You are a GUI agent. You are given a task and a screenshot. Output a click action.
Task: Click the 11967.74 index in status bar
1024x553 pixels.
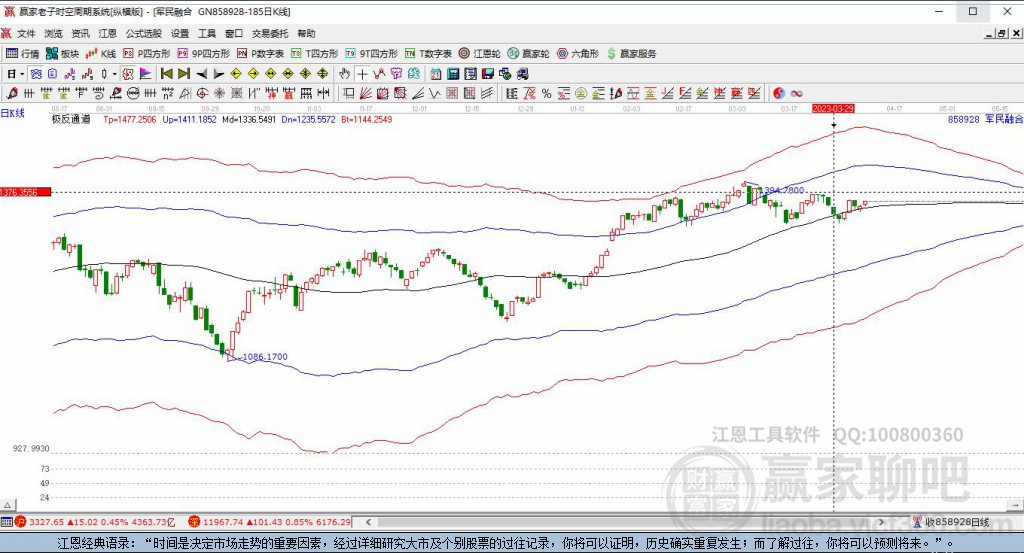click(x=222, y=522)
